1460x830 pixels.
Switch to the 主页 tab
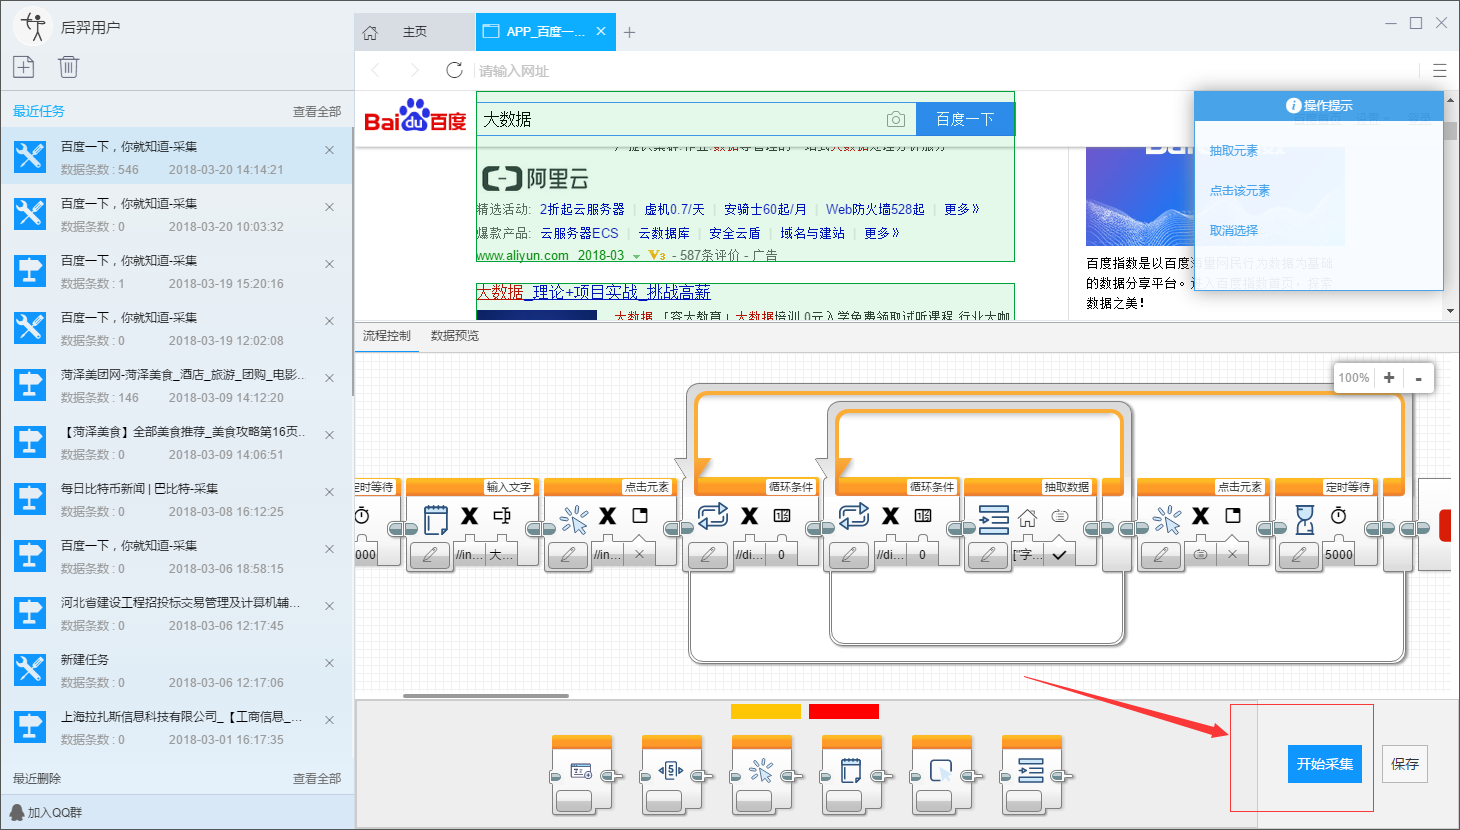tap(414, 32)
